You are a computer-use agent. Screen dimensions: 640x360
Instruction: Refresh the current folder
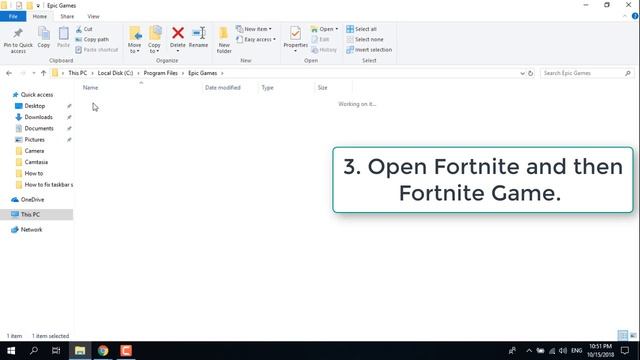click(x=531, y=73)
